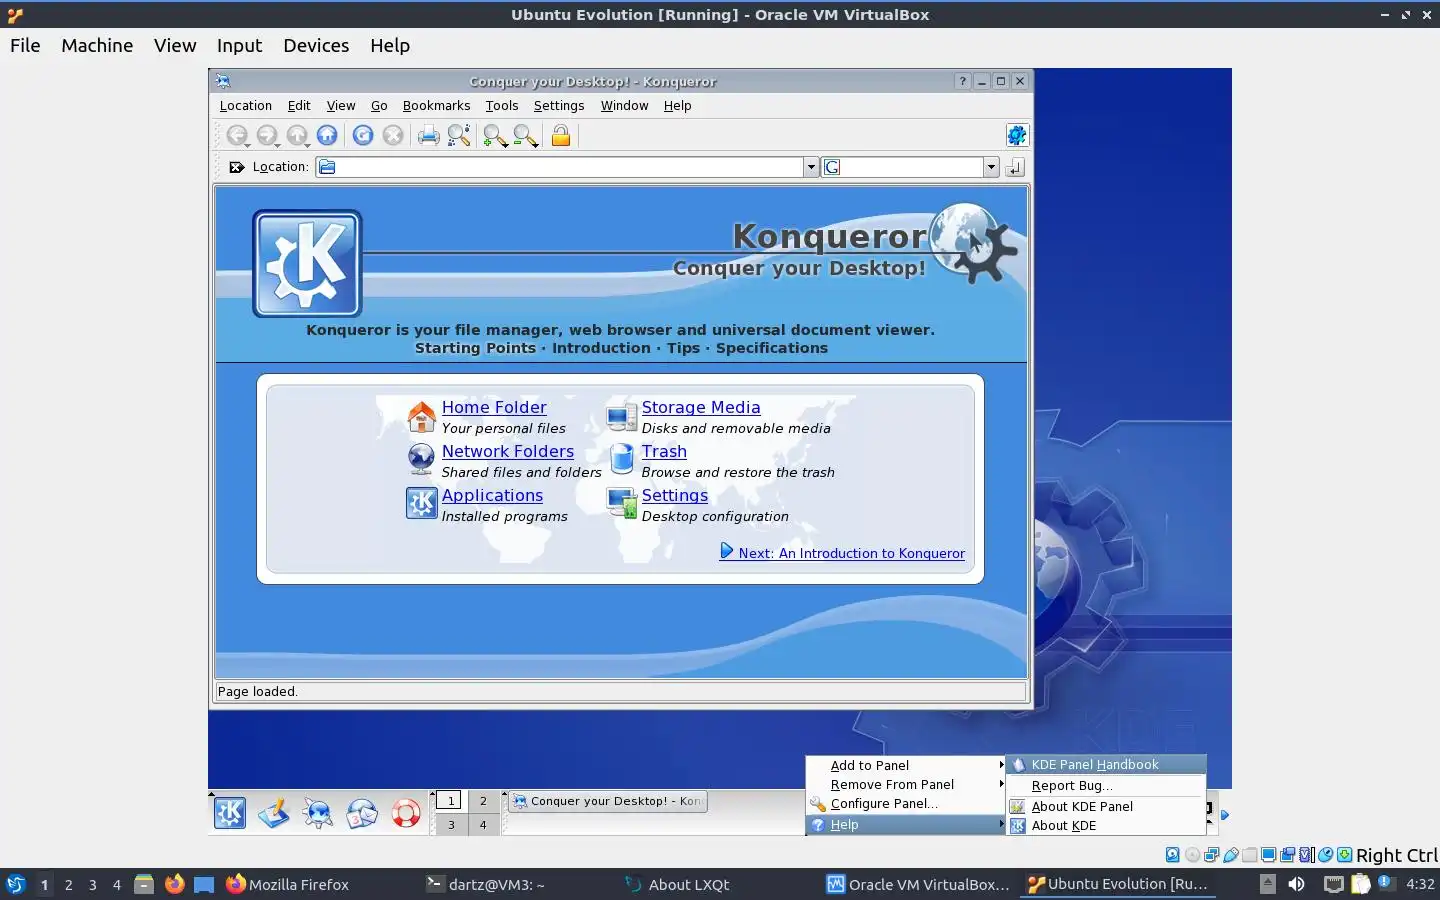This screenshot has width=1440, height=900.
Task: Click the Up arrow in Konqueror toolbar
Action: (297, 136)
